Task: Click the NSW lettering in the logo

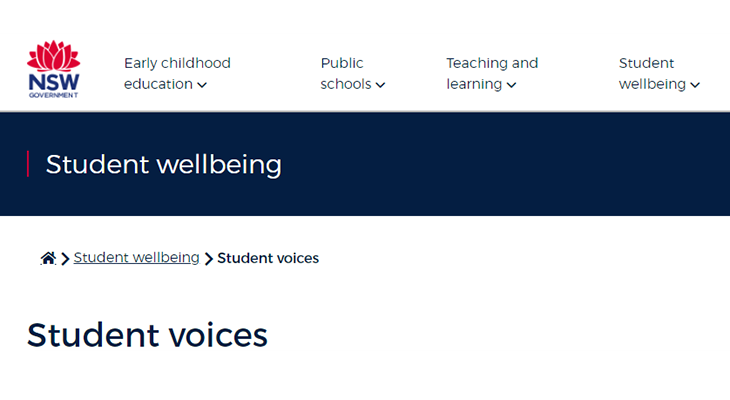Action: [x=53, y=83]
